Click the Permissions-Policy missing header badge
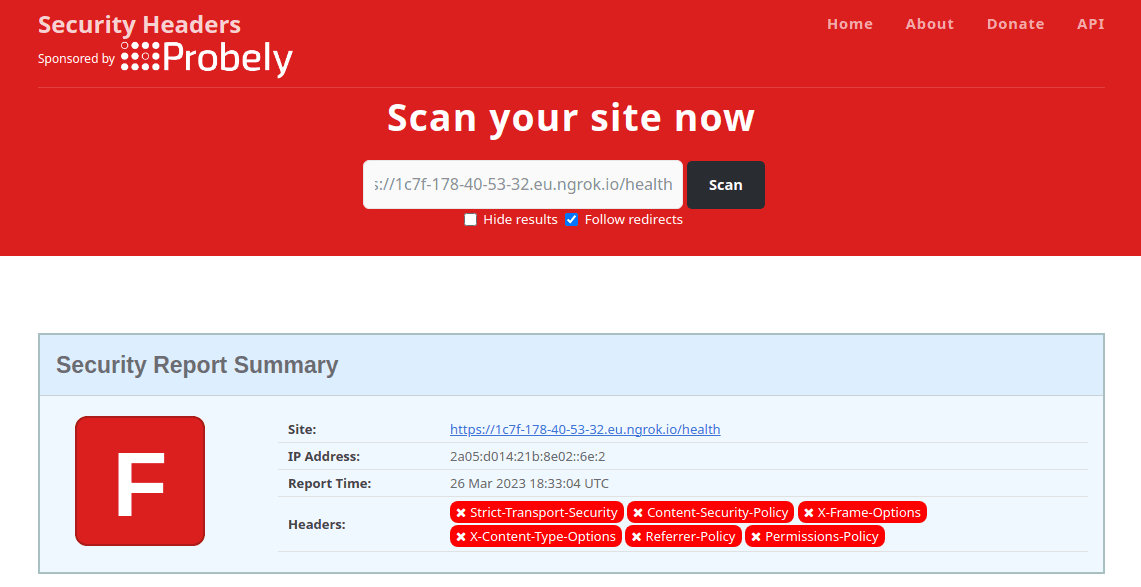1141x587 pixels. (x=814, y=537)
